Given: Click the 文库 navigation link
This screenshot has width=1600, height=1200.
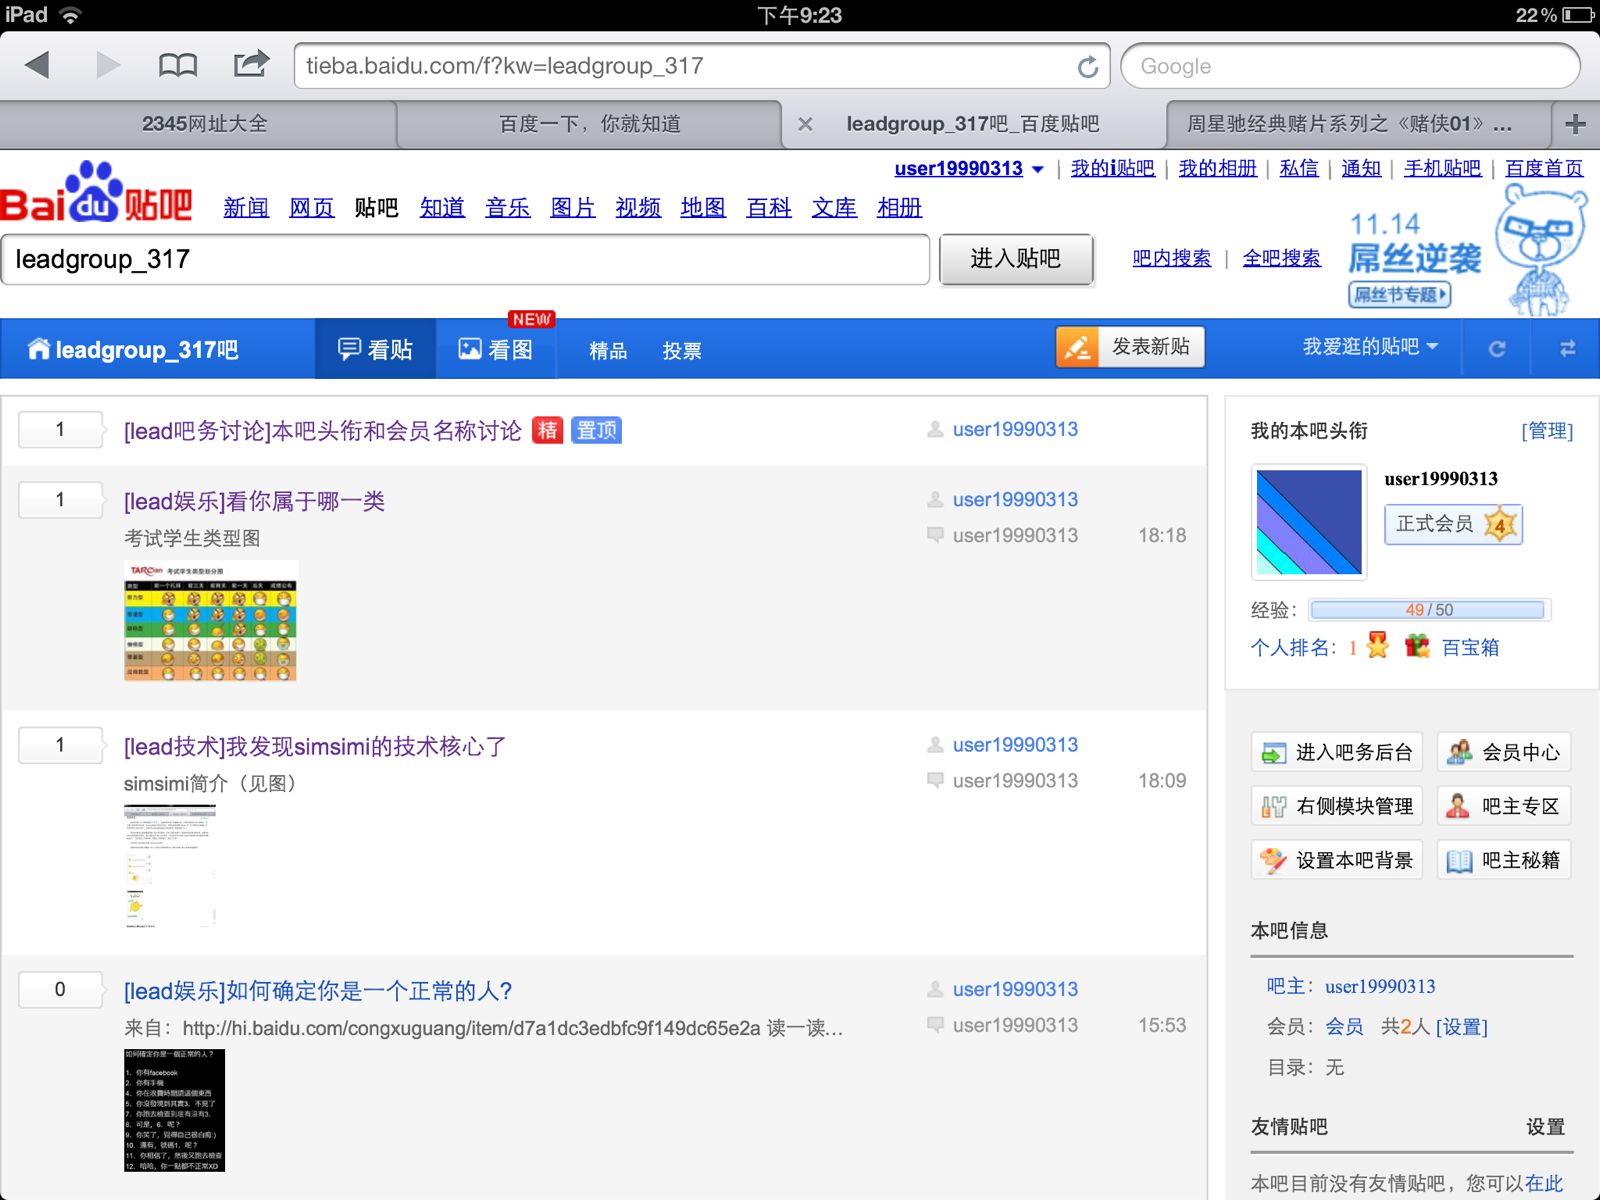Looking at the screenshot, I should (x=834, y=207).
